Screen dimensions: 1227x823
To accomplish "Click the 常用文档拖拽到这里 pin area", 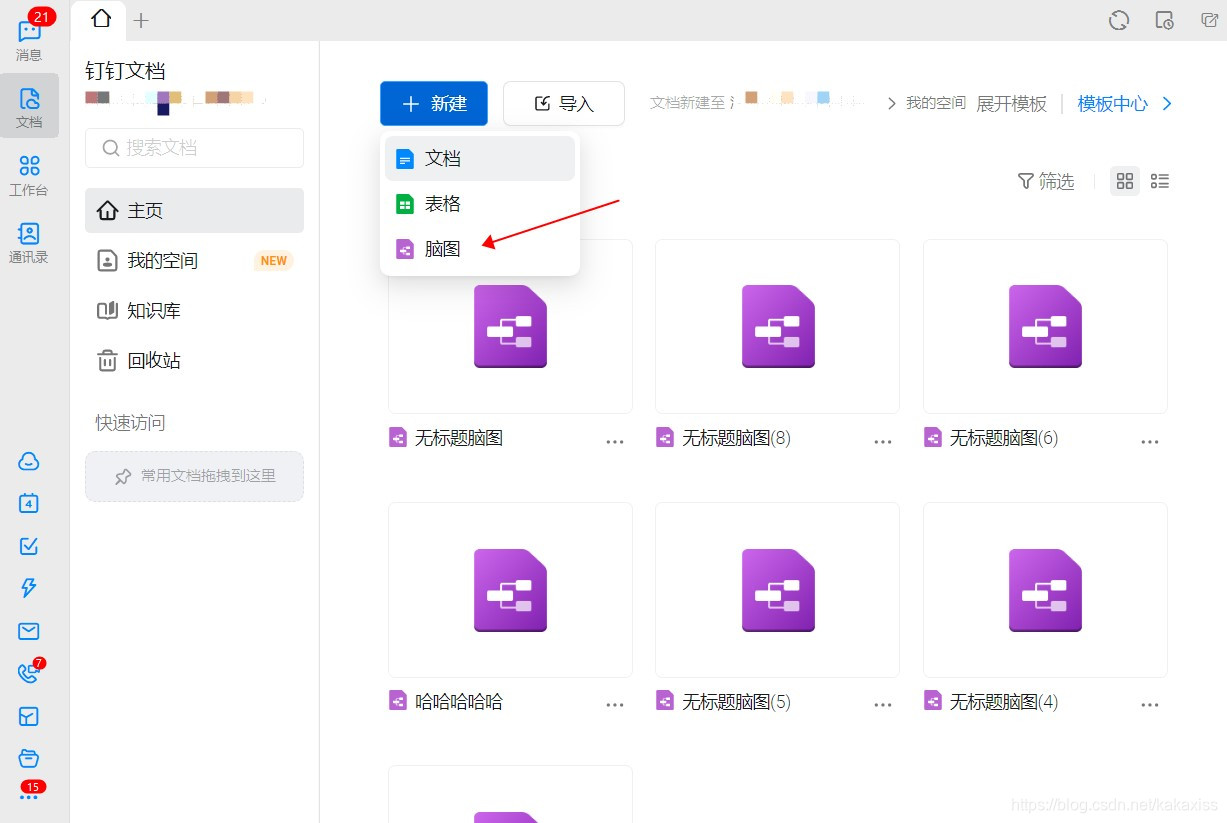I will (x=194, y=476).
